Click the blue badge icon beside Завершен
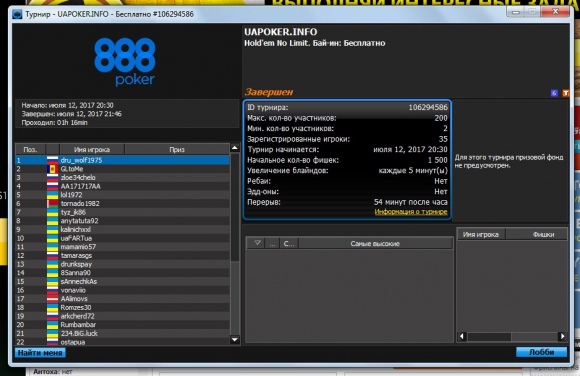The image size is (580, 376). click(554, 93)
